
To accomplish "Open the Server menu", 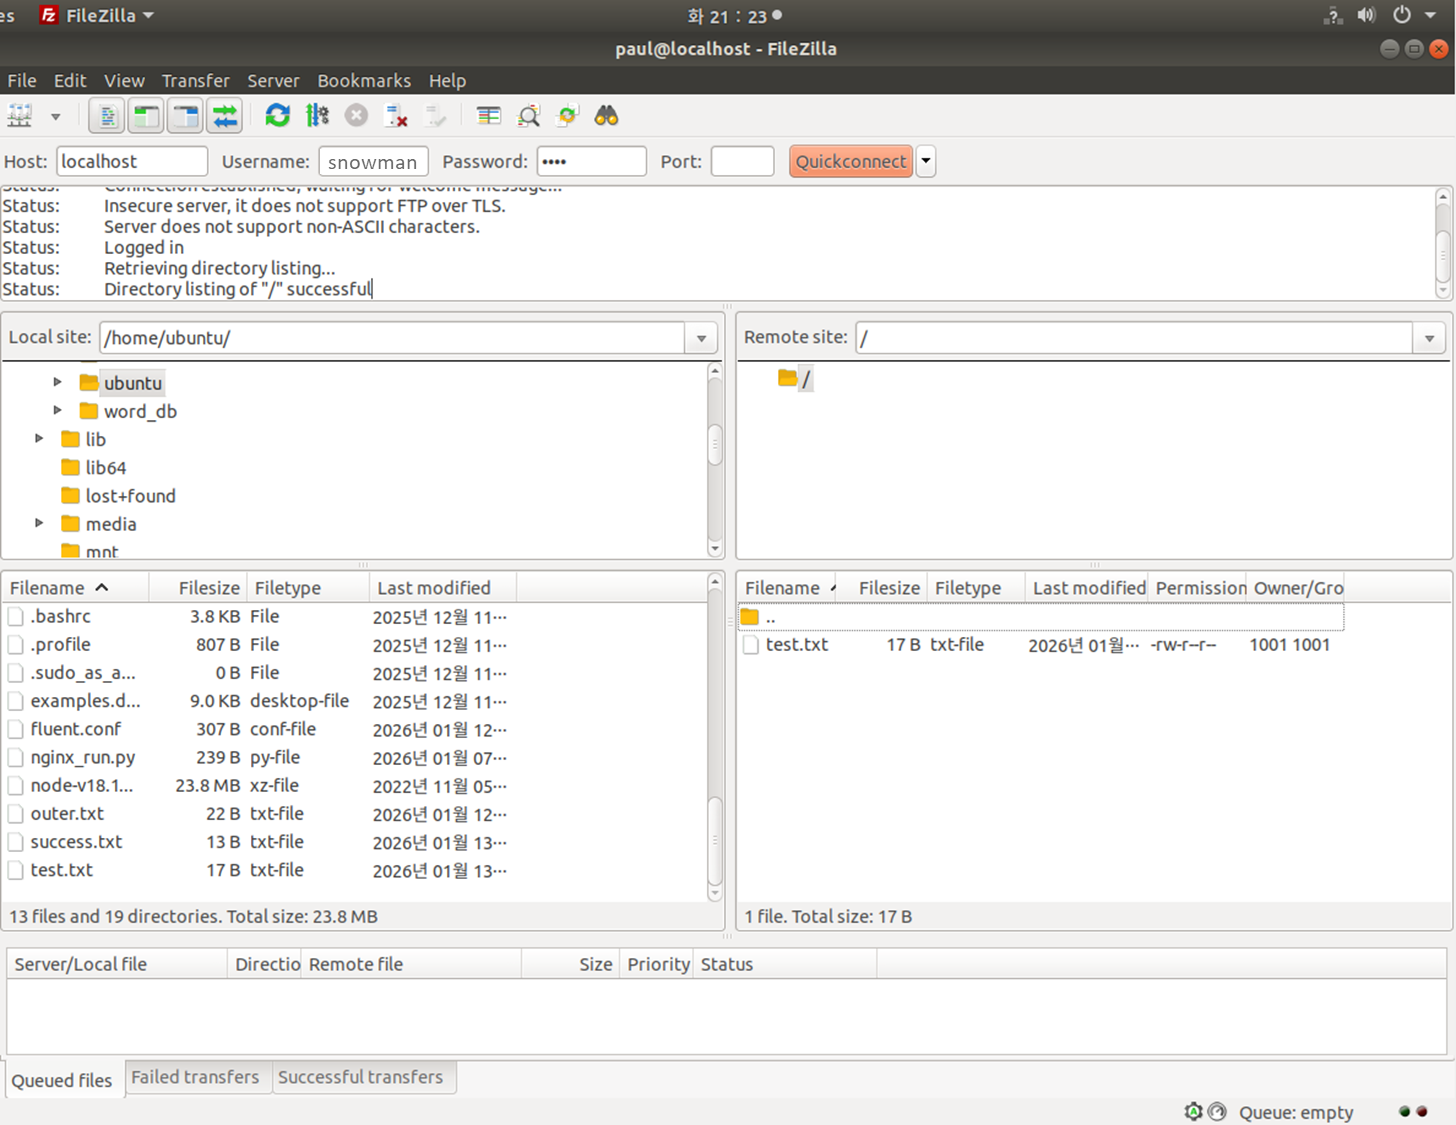I will pos(273,81).
